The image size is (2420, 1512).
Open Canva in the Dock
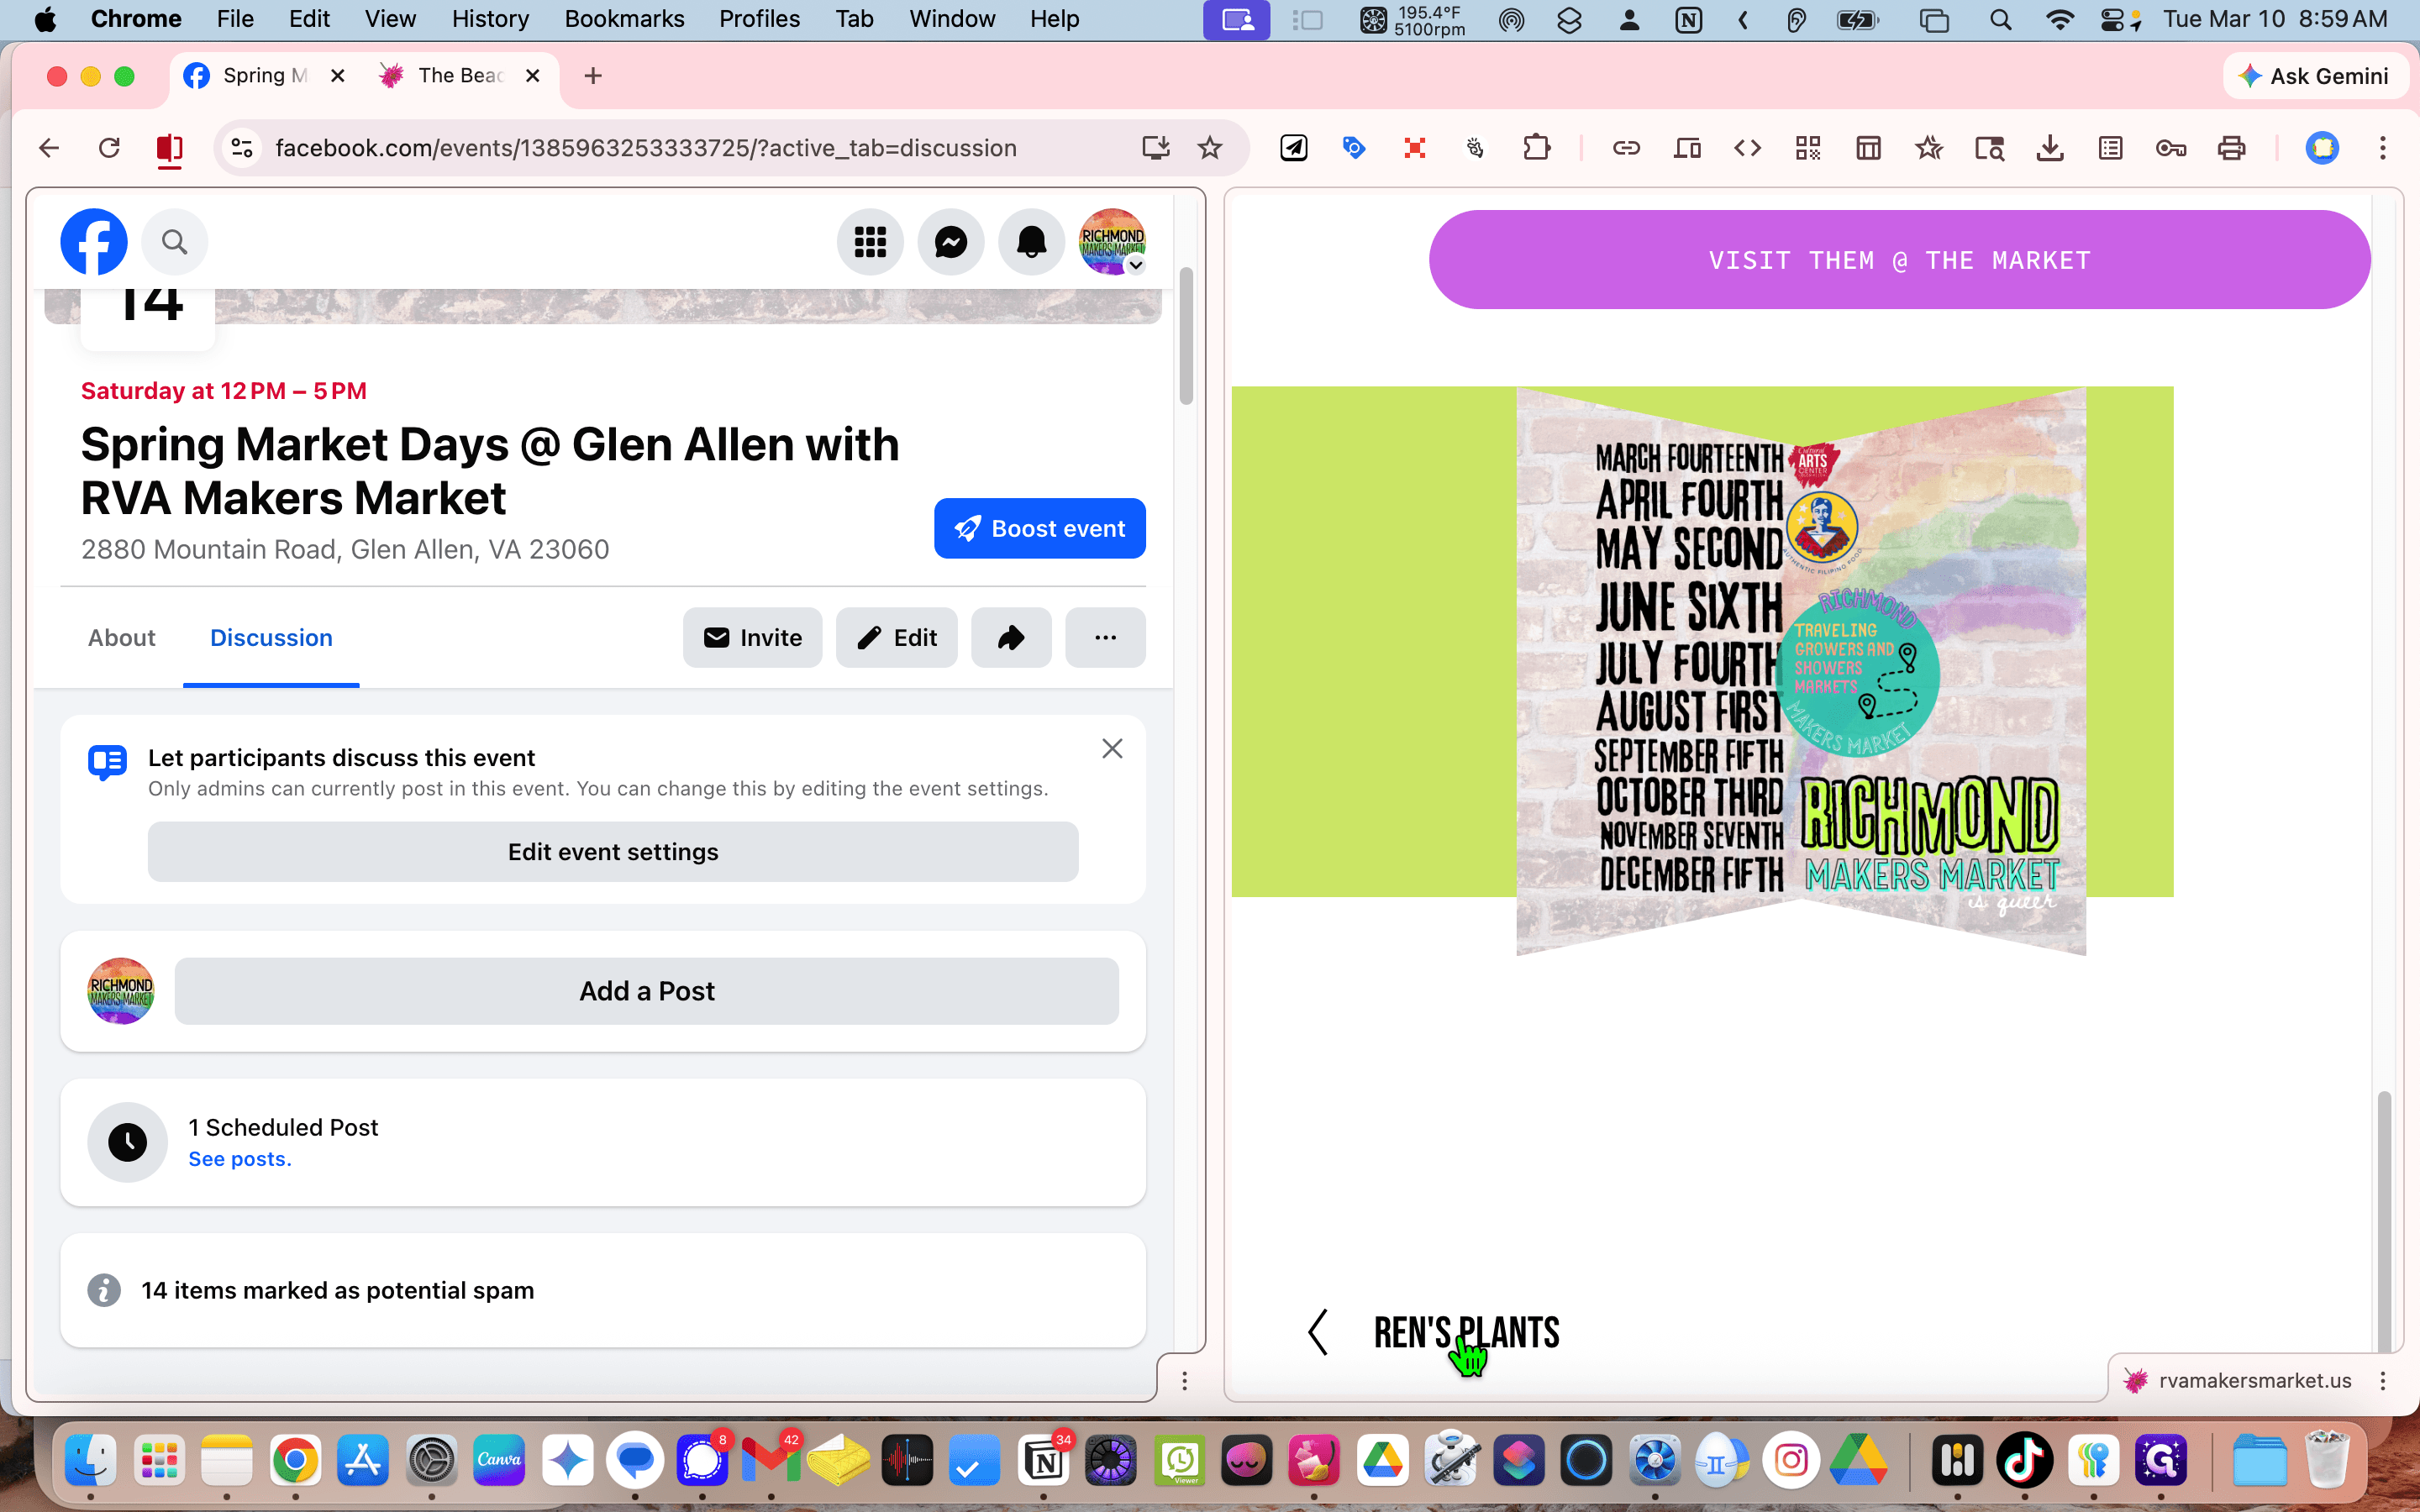500,1460
